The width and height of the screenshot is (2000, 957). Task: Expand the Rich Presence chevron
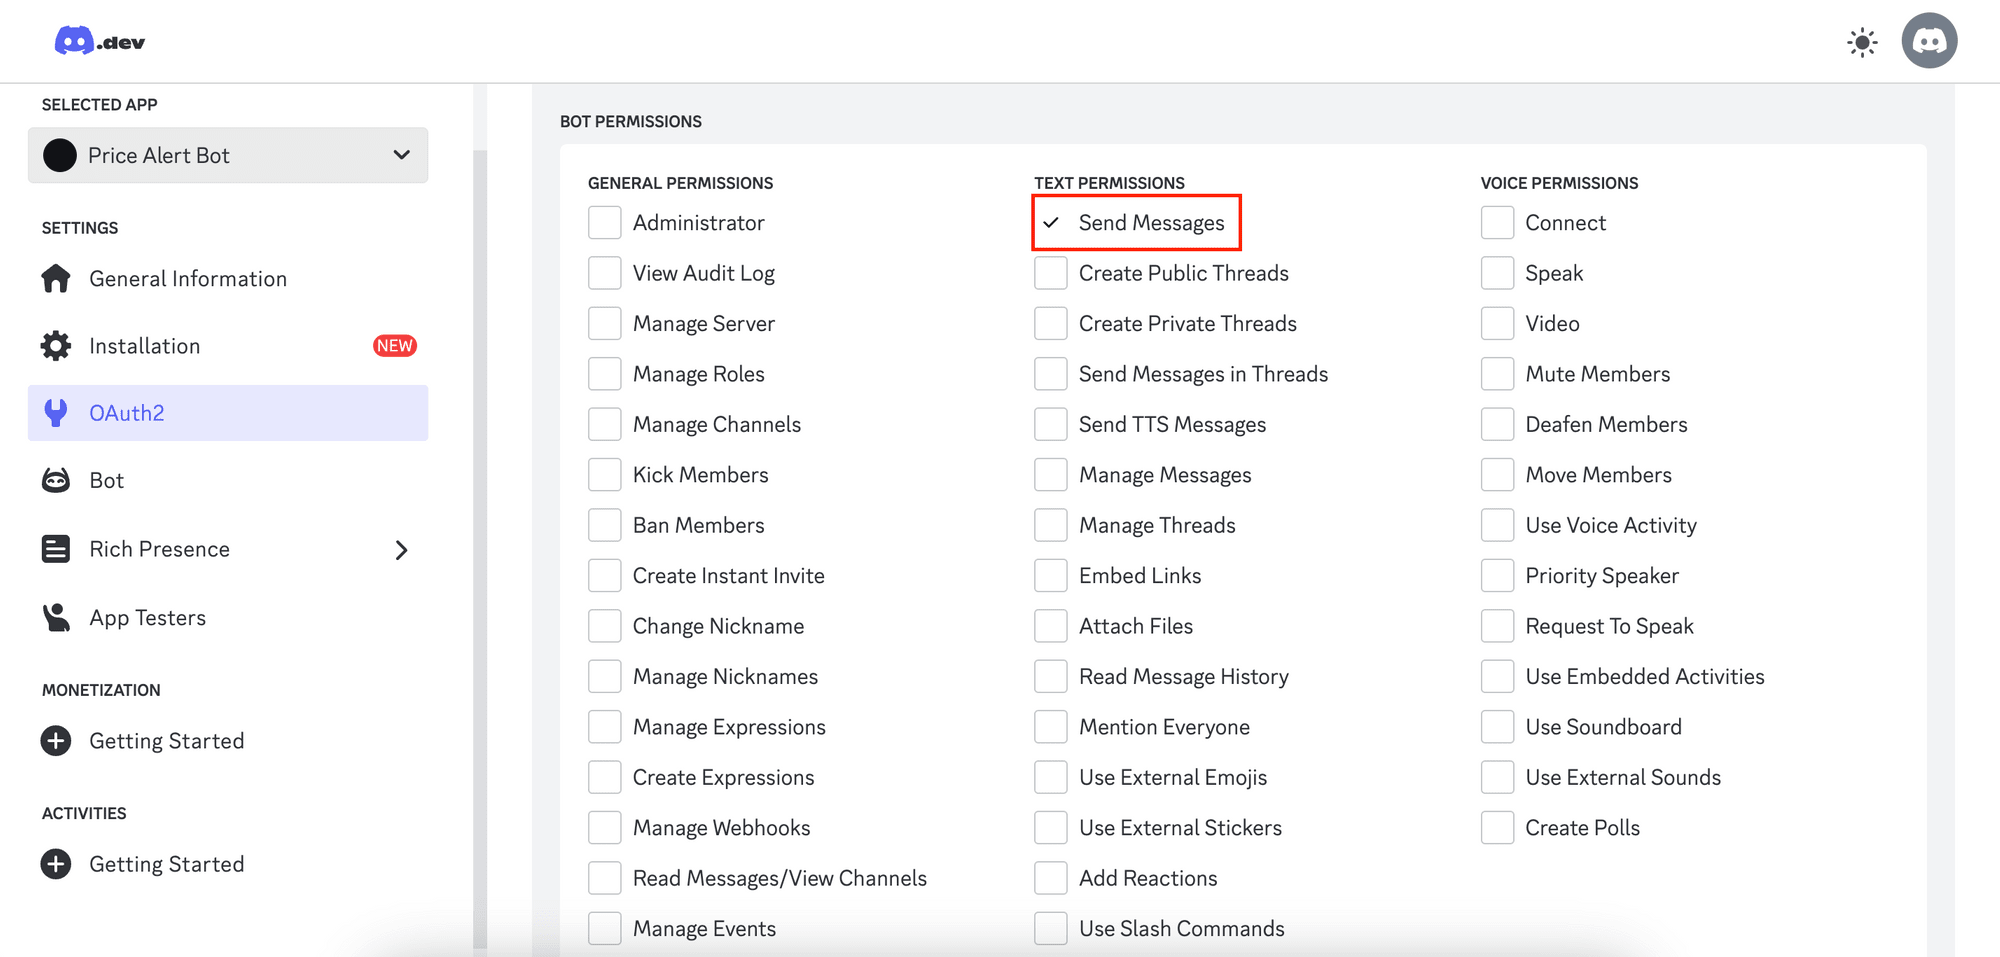[401, 549]
